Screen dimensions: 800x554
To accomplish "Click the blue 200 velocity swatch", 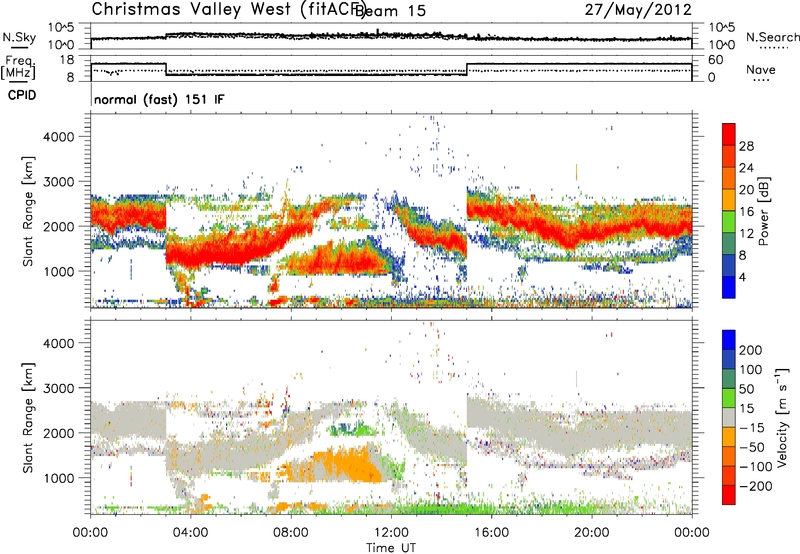I will tap(729, 340).
